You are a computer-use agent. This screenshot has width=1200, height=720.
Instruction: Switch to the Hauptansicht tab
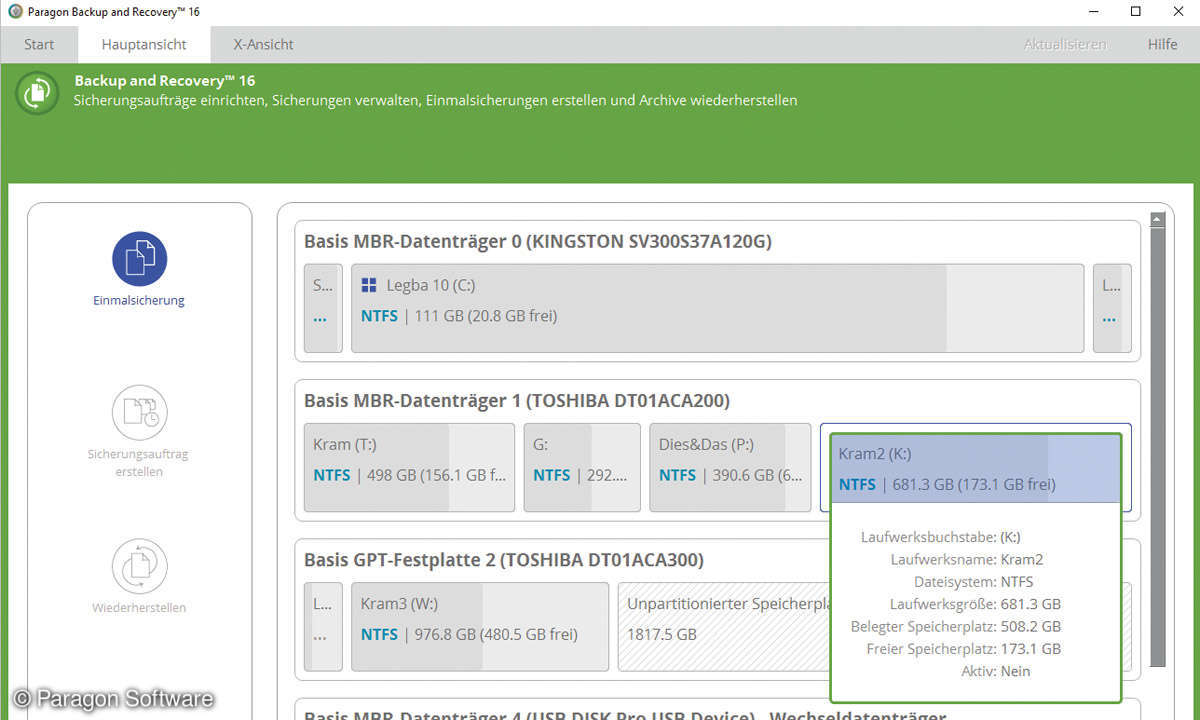click(x=145, y=44)
